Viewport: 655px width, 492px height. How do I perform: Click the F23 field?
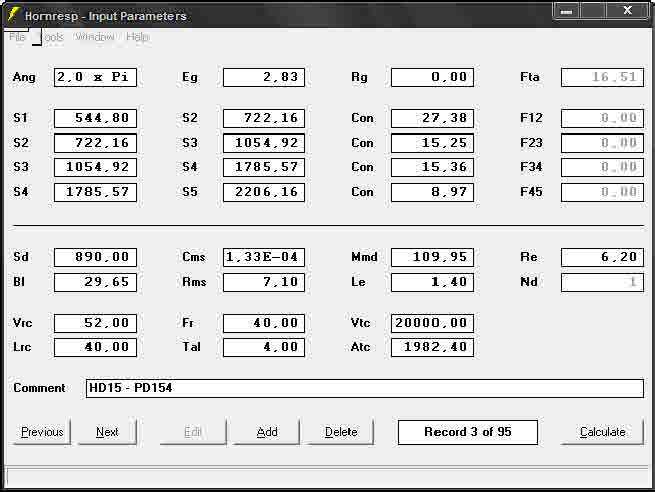click(602, 143)
